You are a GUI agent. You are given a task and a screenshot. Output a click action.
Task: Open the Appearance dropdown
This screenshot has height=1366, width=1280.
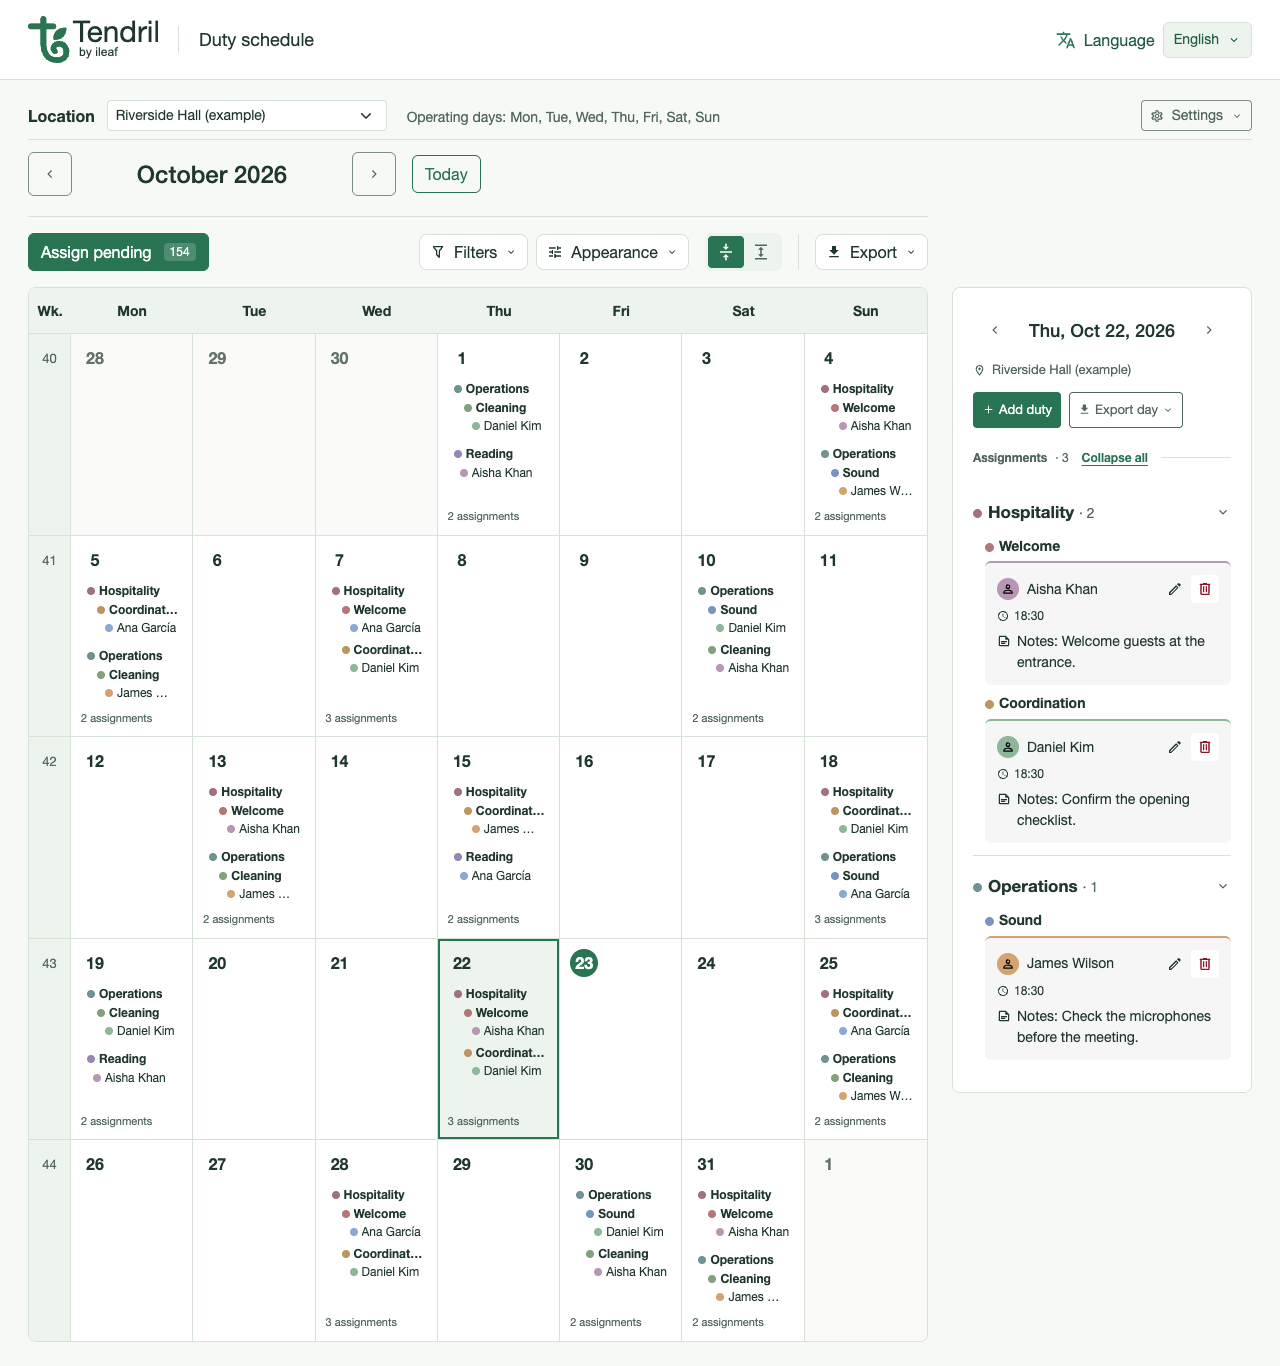click(x=612, y=252)
